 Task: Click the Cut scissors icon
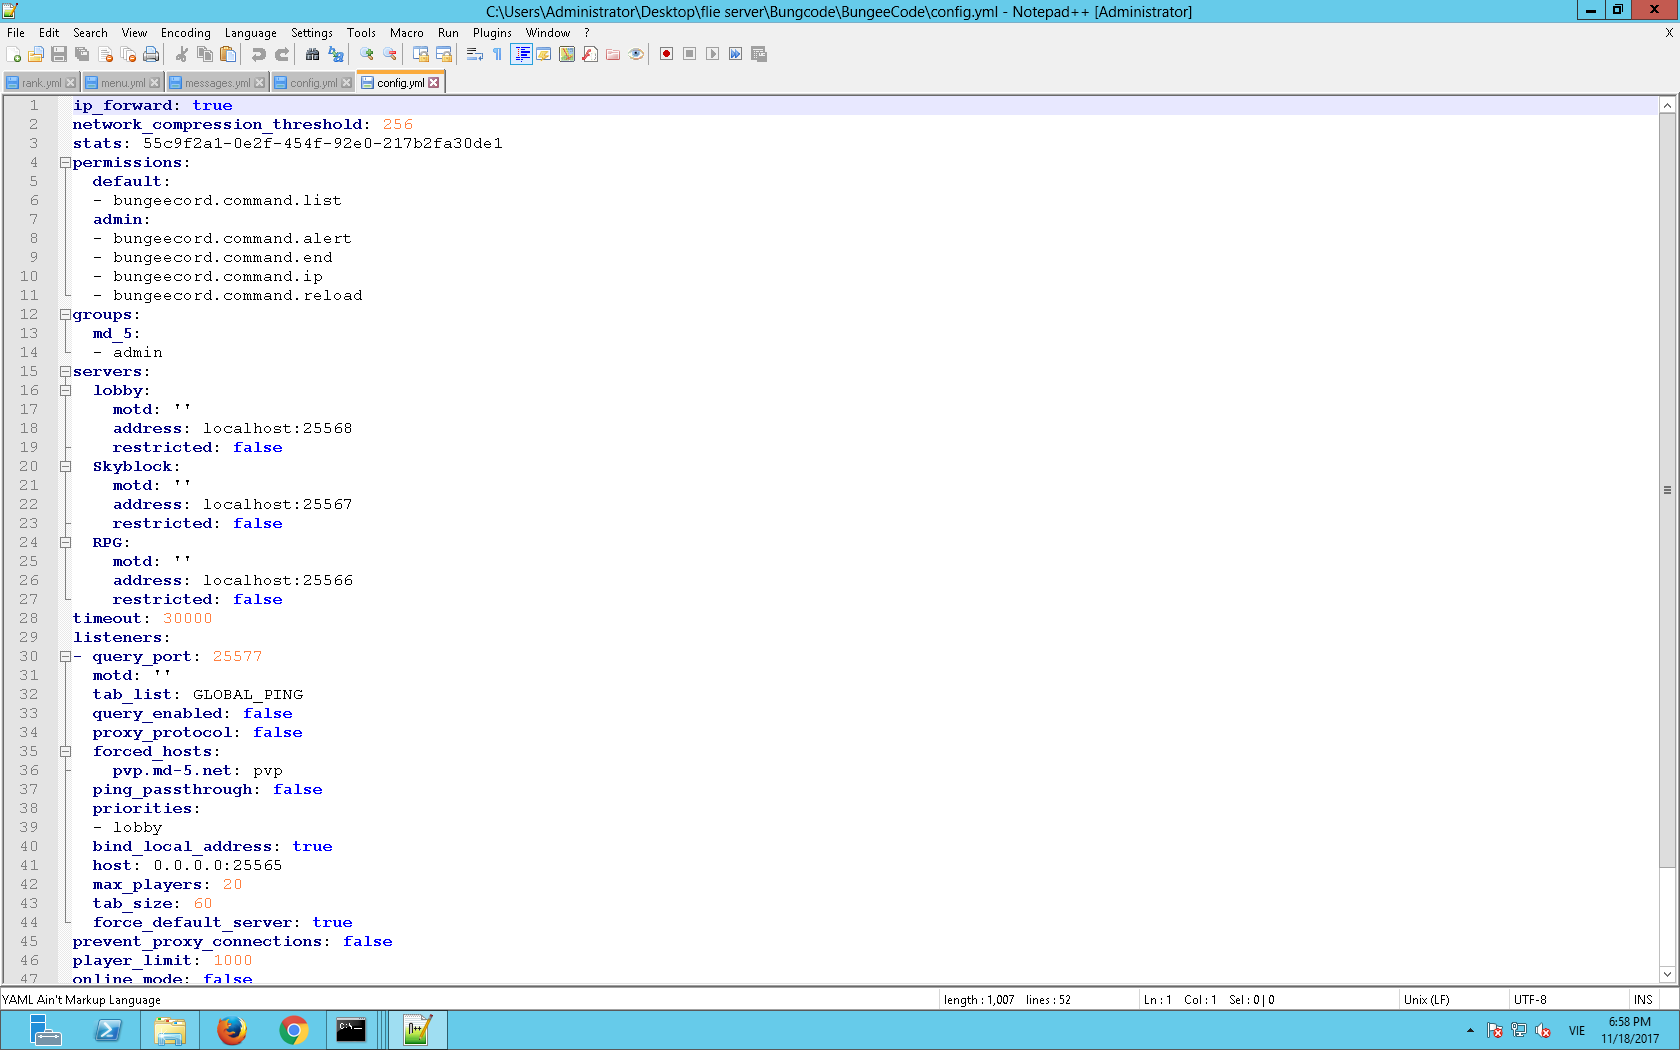click(182, 54)
